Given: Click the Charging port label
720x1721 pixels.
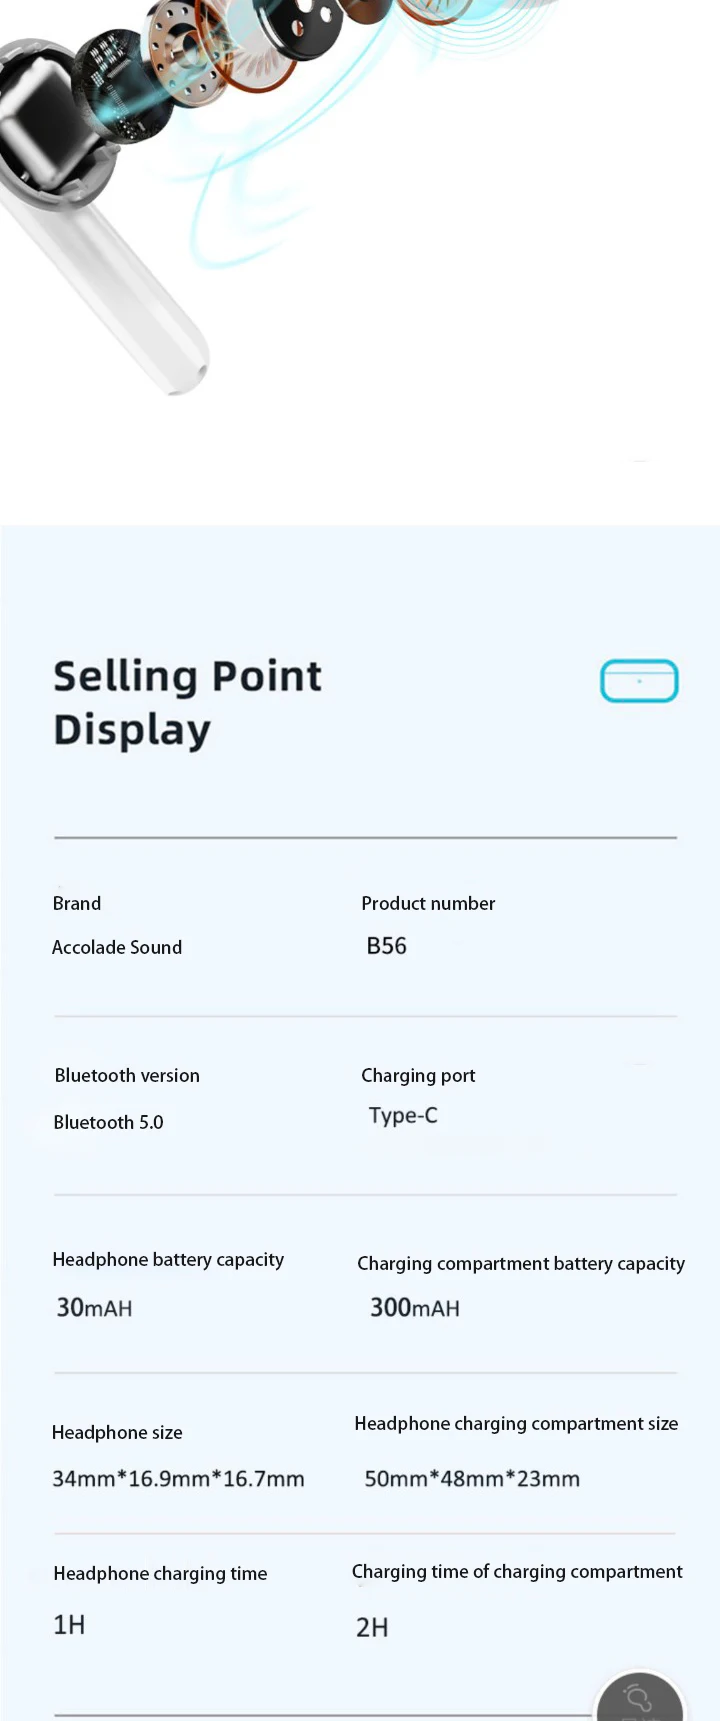Looking at the screenshot, I should pos(418,1075).
